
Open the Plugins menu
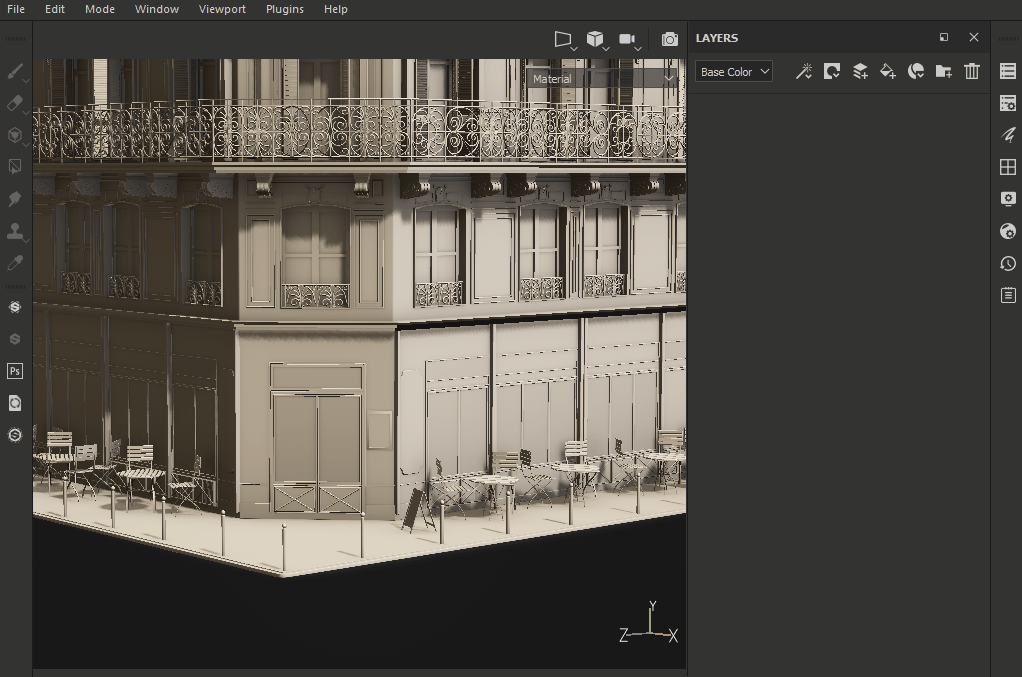coord(285,9)
